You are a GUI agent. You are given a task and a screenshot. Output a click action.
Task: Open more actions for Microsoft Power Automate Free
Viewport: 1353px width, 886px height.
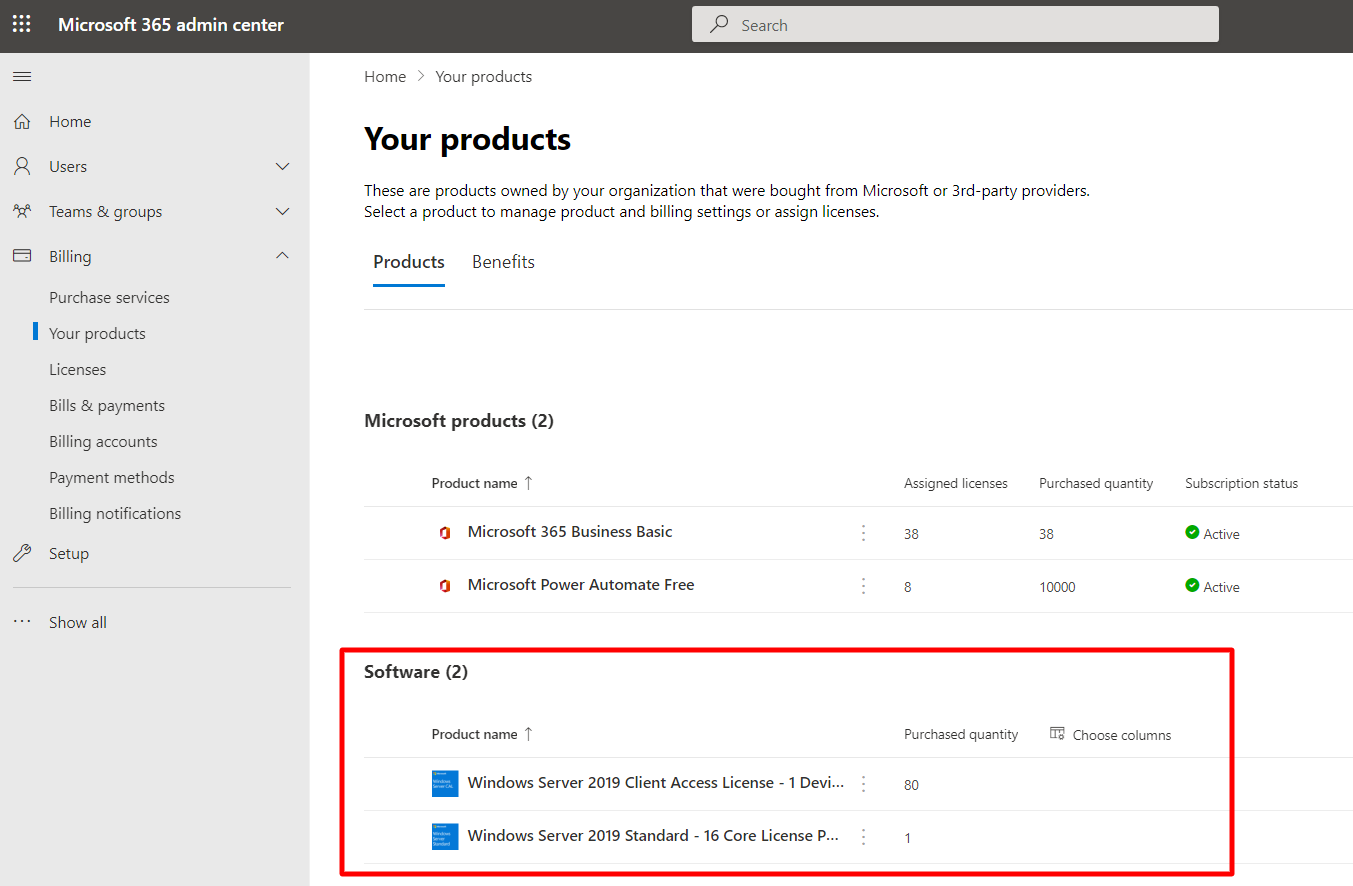click(864, 586)
